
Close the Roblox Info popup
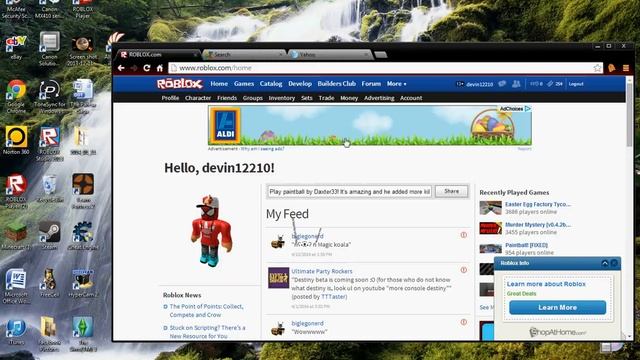(x=614, y=263)
